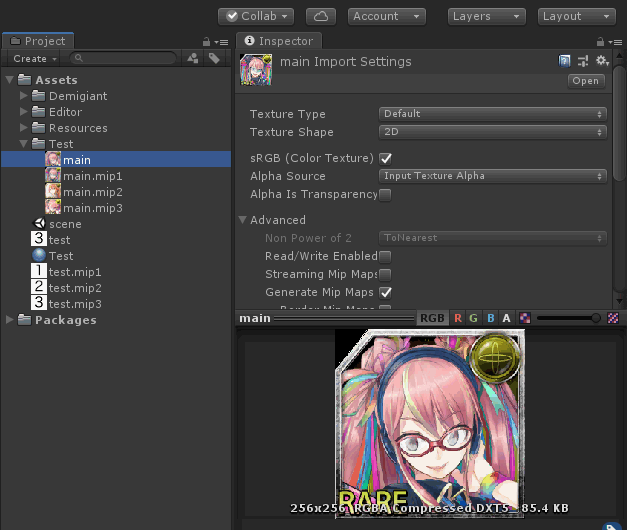The width and height of the screenshot is (627, 530).
Task: Select the main texture in Test folder
Action: [116, 160]
